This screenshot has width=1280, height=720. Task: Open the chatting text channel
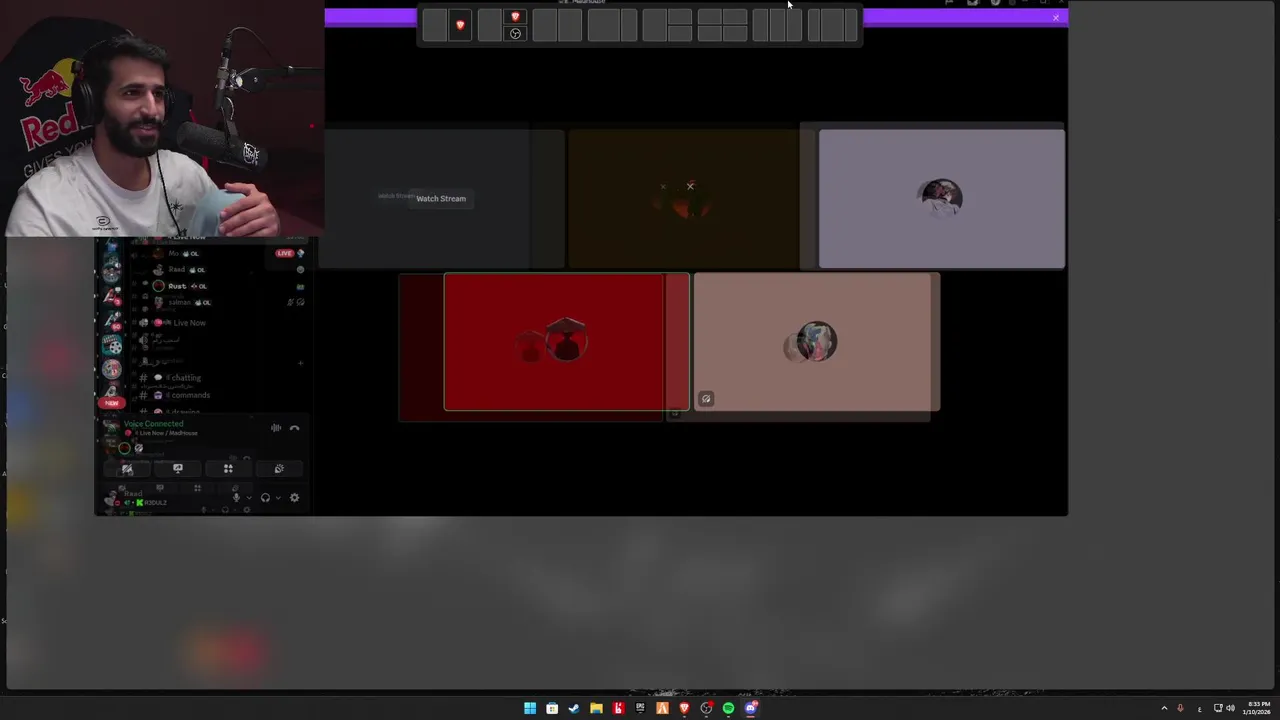[183, 378]
